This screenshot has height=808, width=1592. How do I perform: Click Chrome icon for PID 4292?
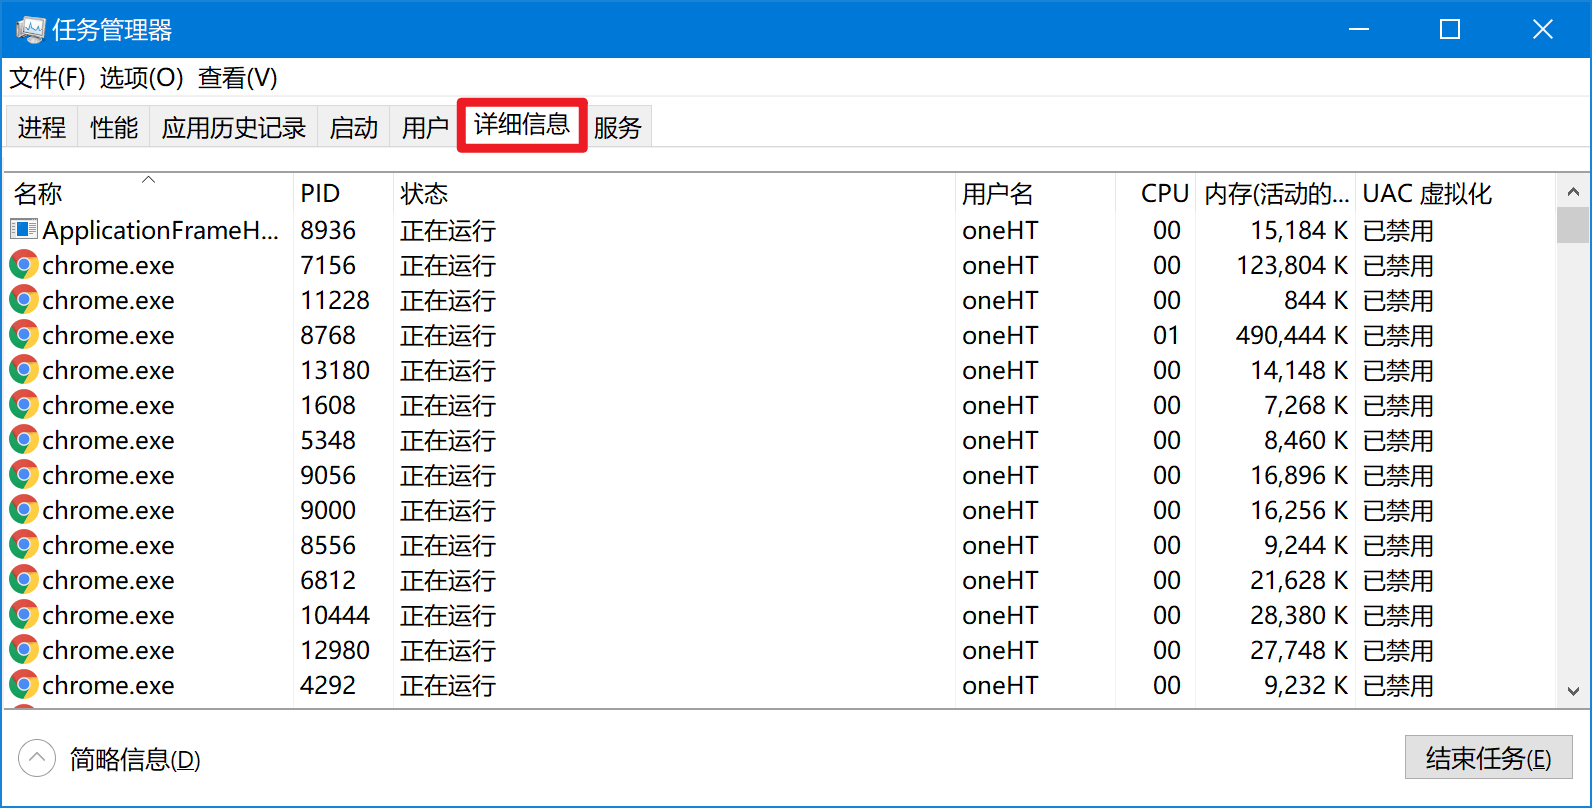(x=24, y=685)
